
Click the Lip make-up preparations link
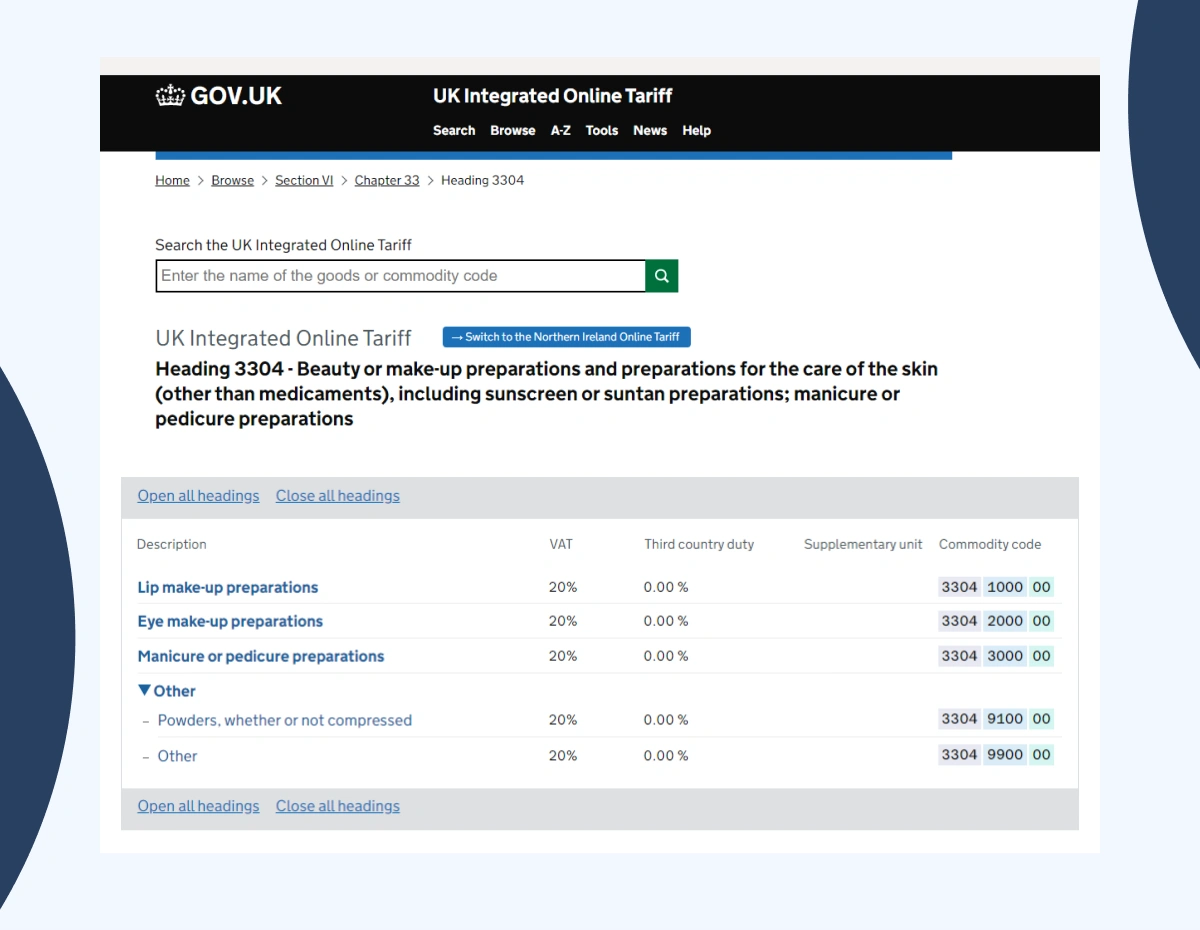pos(228,587)
